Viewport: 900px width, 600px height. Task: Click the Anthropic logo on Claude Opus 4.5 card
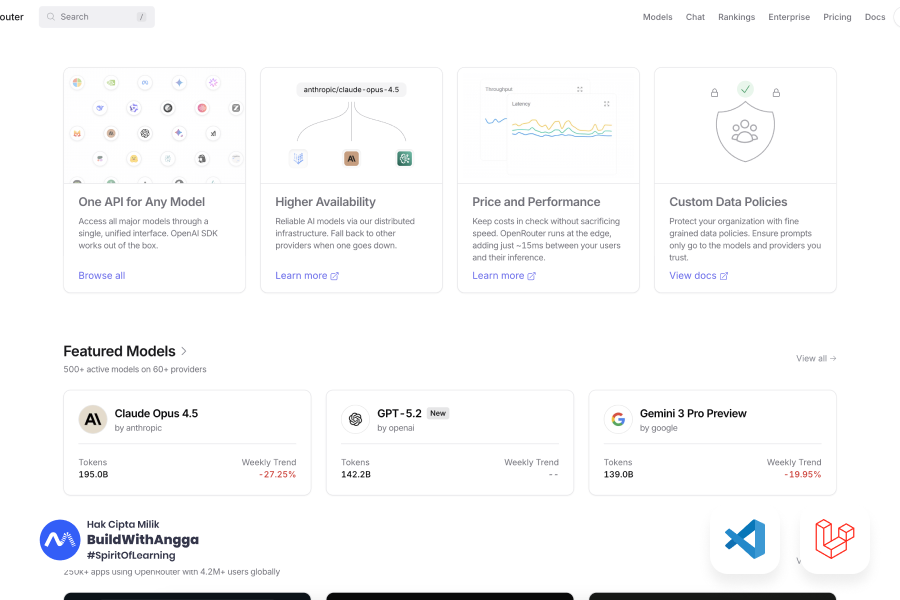click(x=93, y=420)
